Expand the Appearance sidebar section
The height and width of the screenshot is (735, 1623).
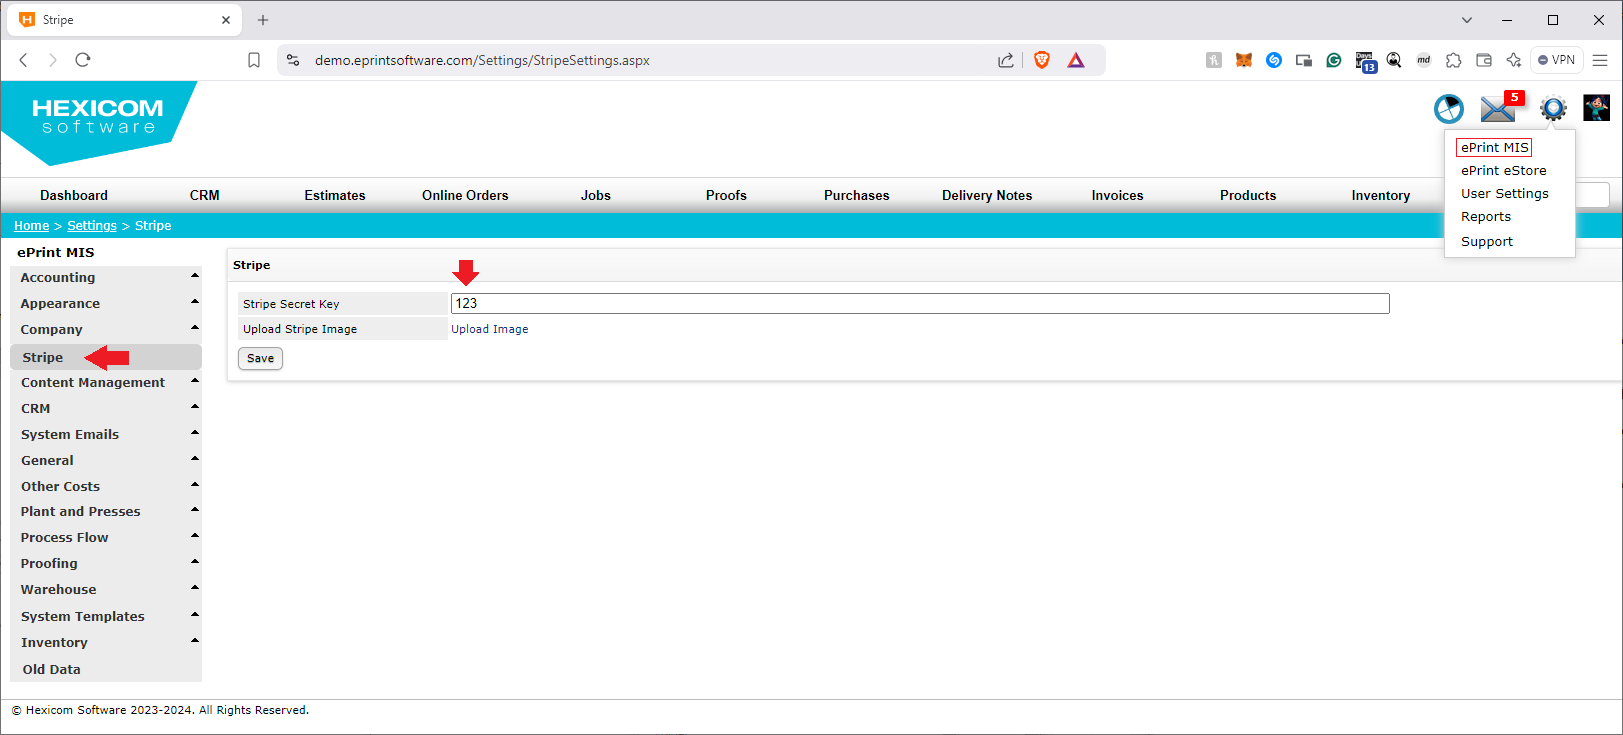point(106,303)
